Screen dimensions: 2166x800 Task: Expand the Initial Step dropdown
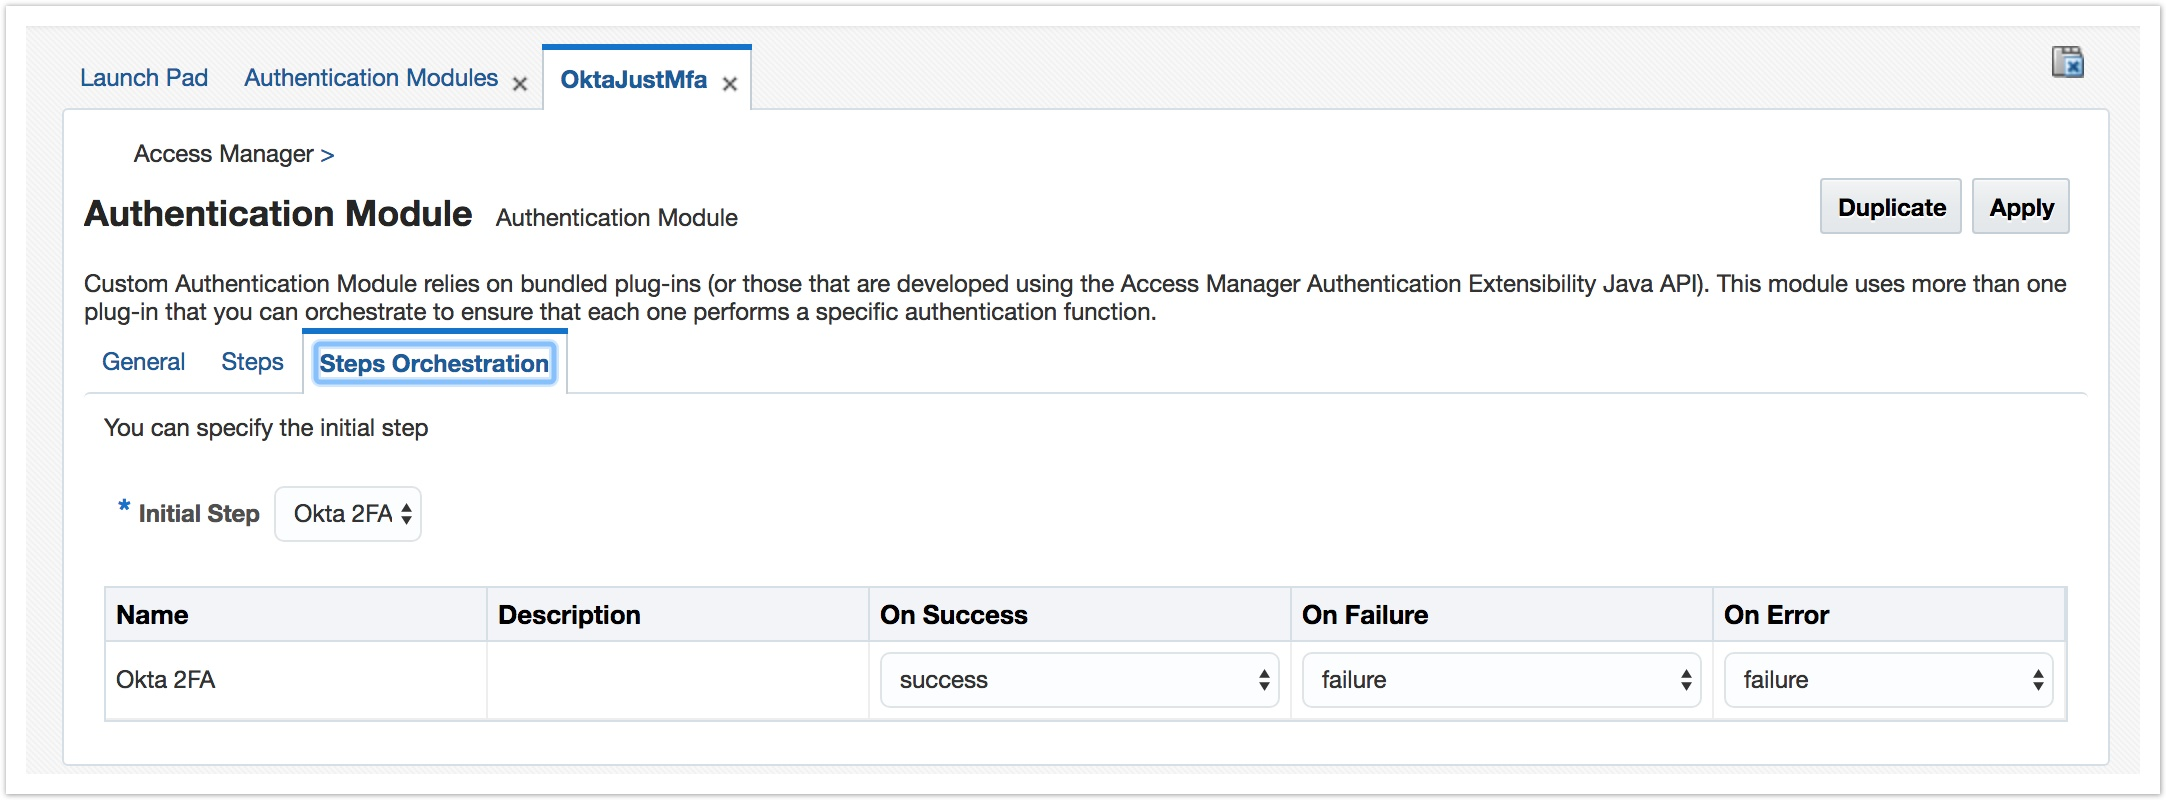(x=348, y=514)
